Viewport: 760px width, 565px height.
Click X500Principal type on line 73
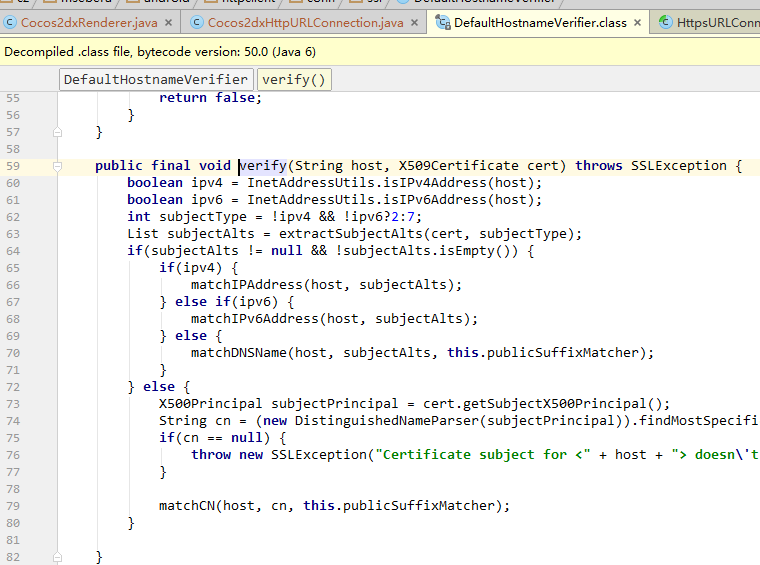[211, 404]
